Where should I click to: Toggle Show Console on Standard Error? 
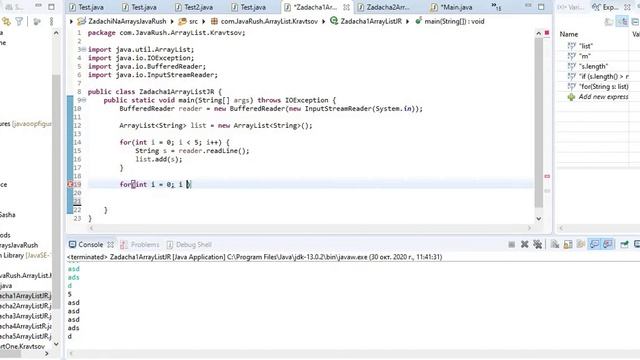(608, 244)
